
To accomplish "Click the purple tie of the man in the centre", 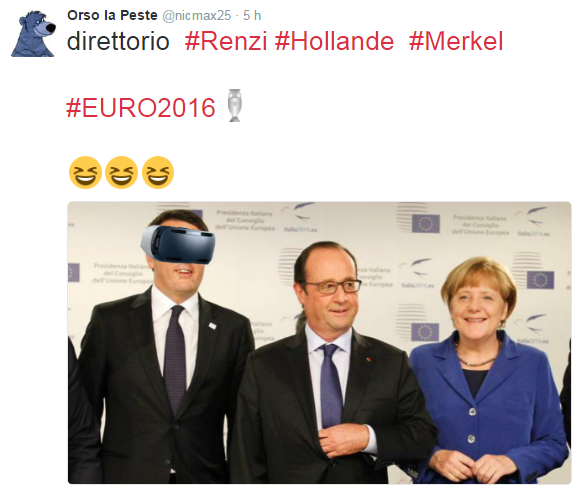I will tap(330, 386).
